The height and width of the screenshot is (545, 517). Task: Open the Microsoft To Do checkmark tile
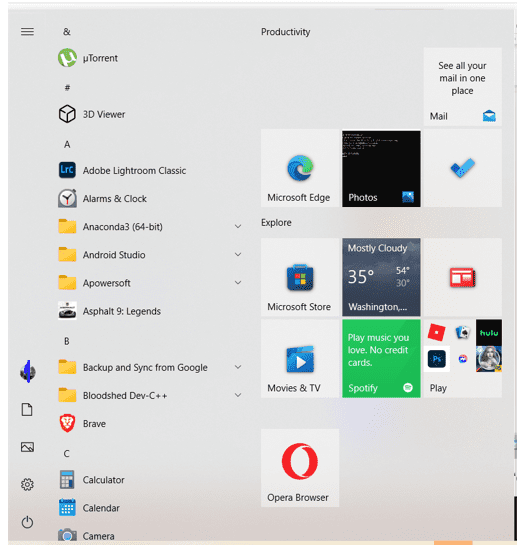pos(462,168)
